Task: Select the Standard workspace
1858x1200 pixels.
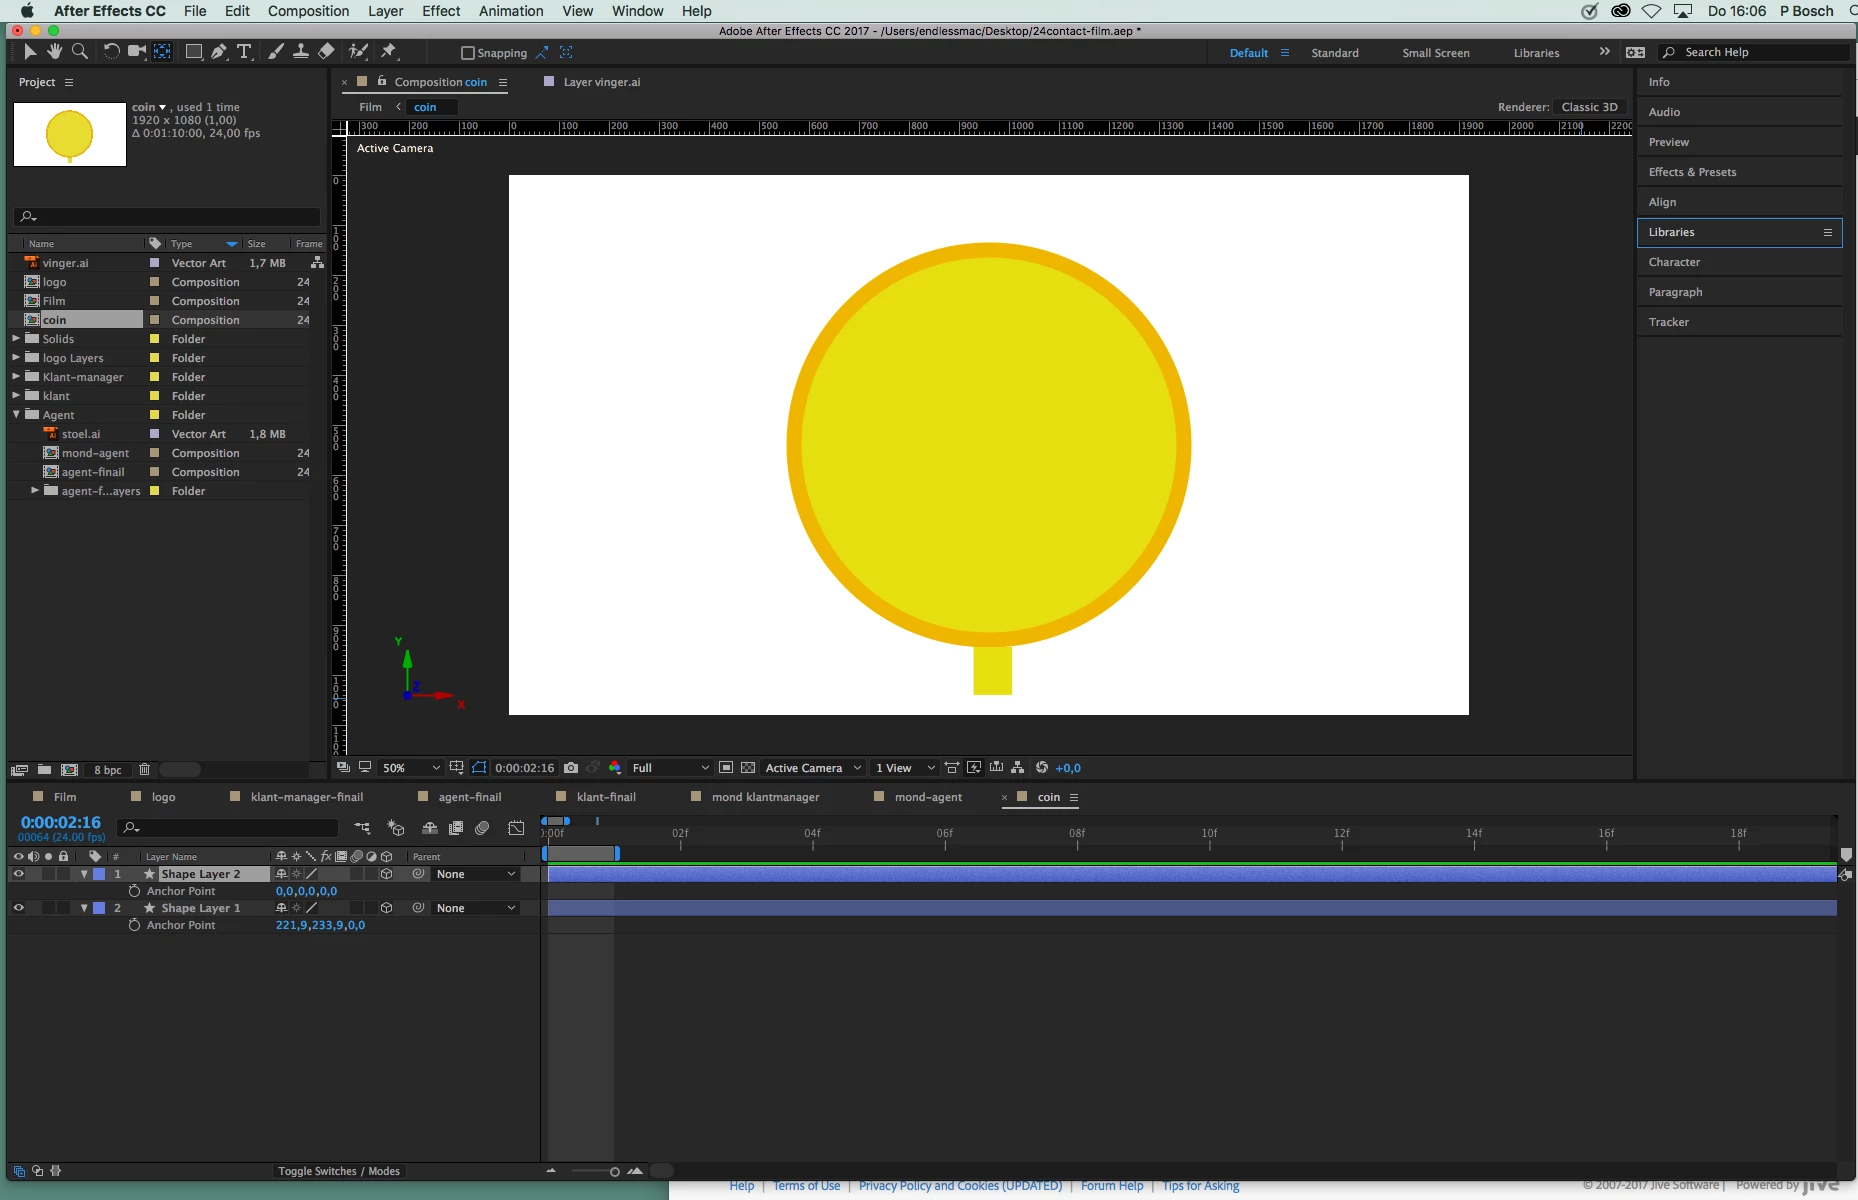Action: click(x=1335, y=53)
